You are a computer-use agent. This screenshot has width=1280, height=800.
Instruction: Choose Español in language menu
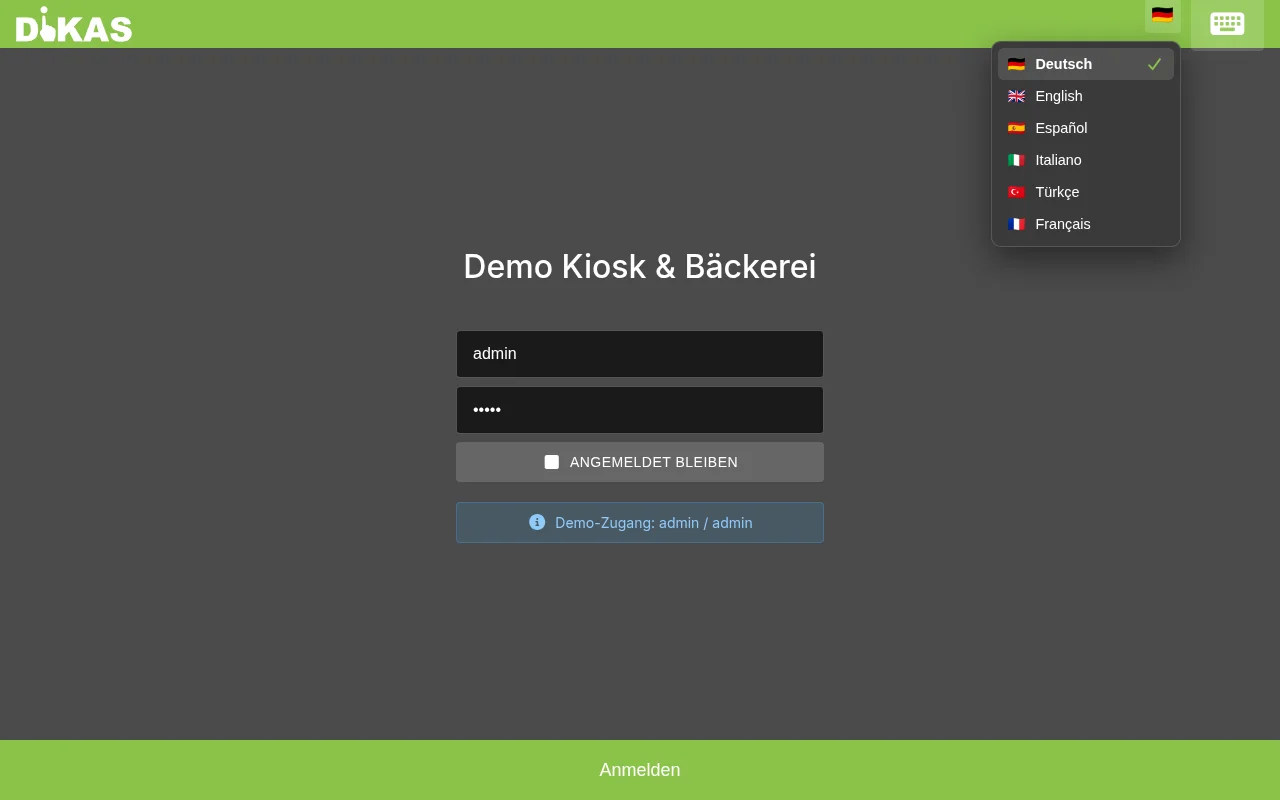coord(1085,128)
